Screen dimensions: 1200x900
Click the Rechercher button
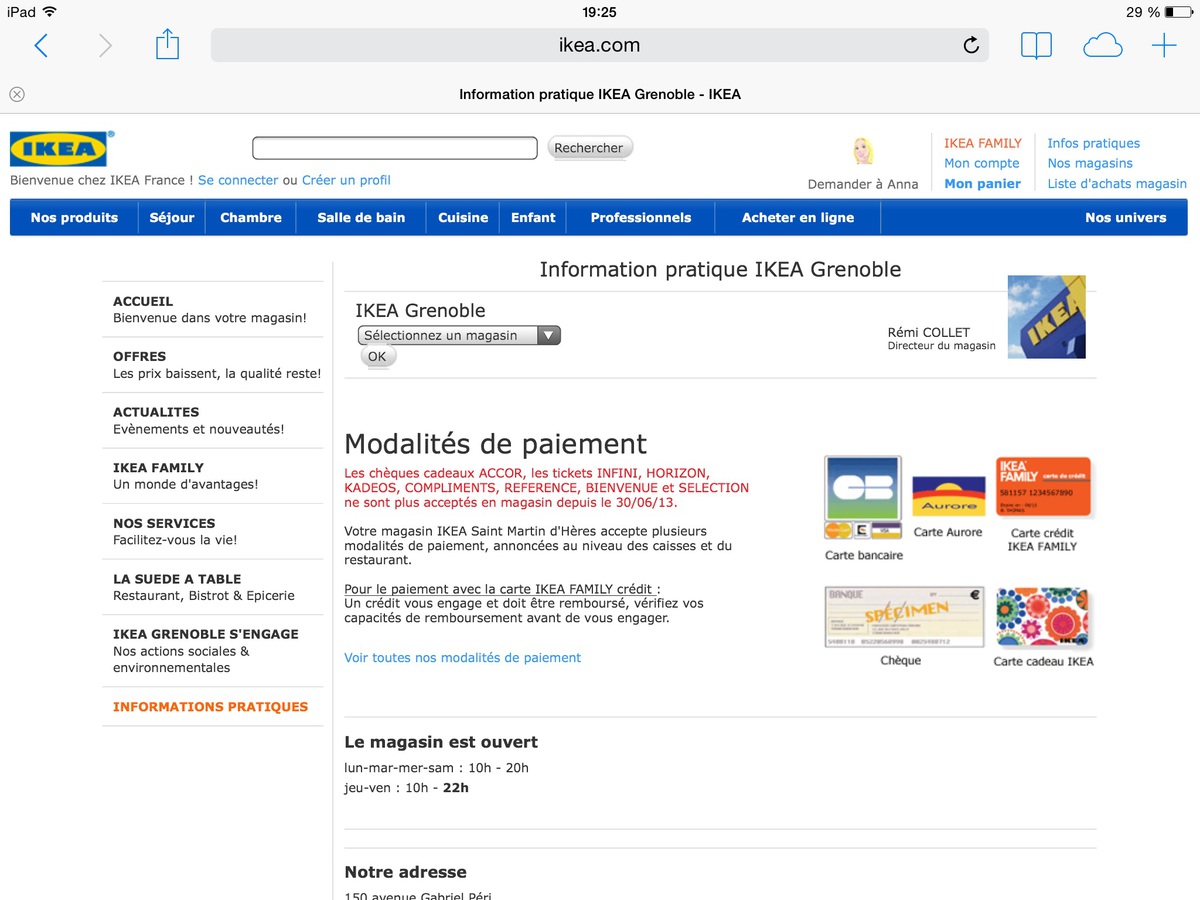(x=589, y=148)
